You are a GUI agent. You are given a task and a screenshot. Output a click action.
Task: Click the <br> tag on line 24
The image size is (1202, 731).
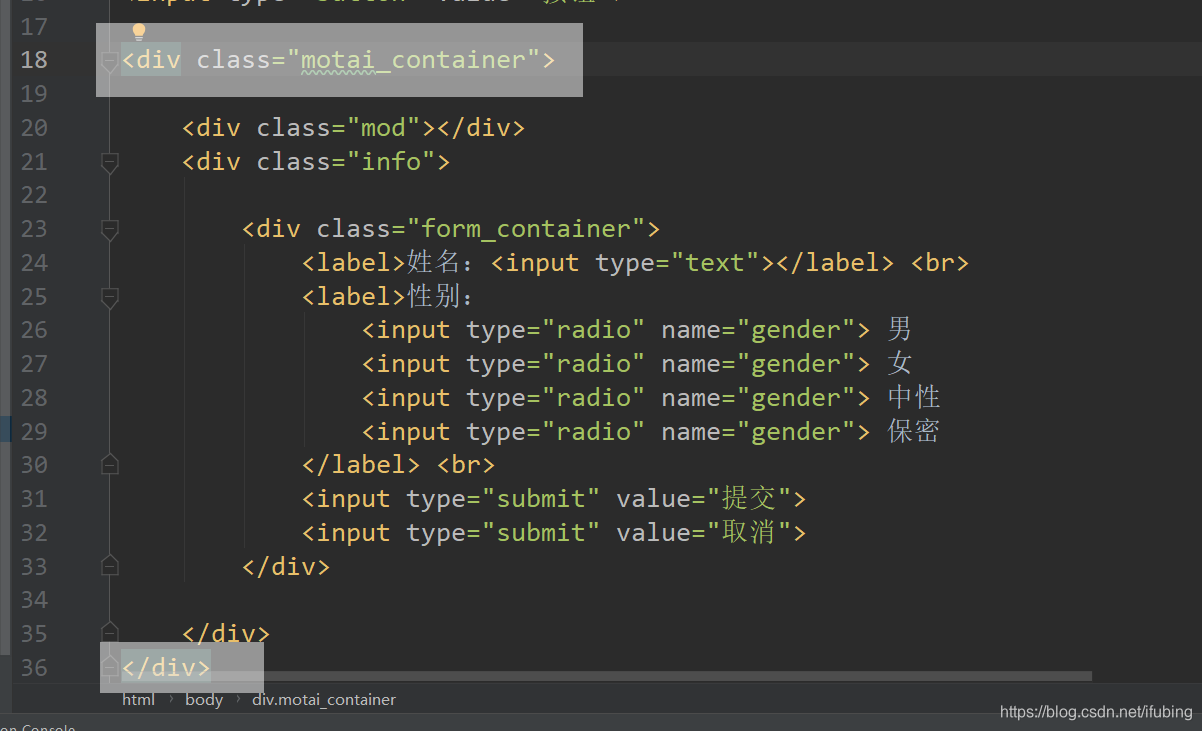(x=940, y=263)
